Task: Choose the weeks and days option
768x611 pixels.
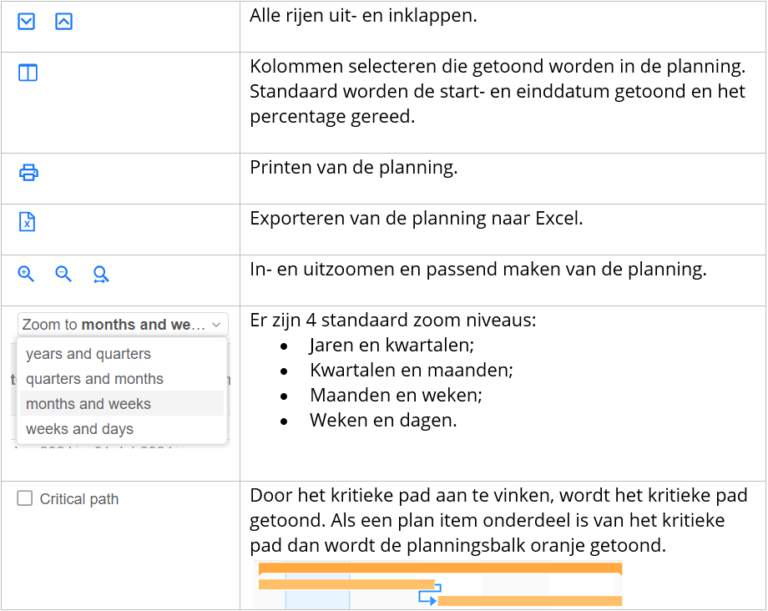Action: pyautogui.click(x=79, y=429)
